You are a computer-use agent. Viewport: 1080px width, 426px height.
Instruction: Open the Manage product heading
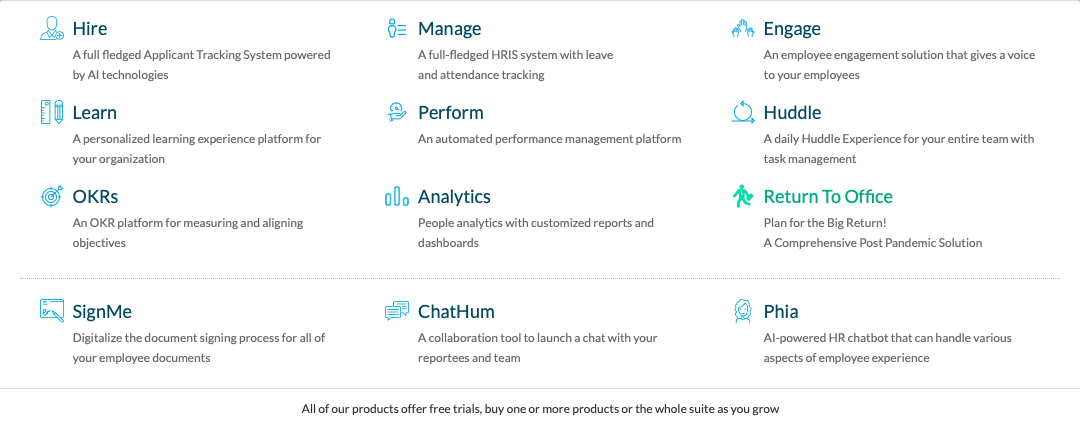coord(450,29)
